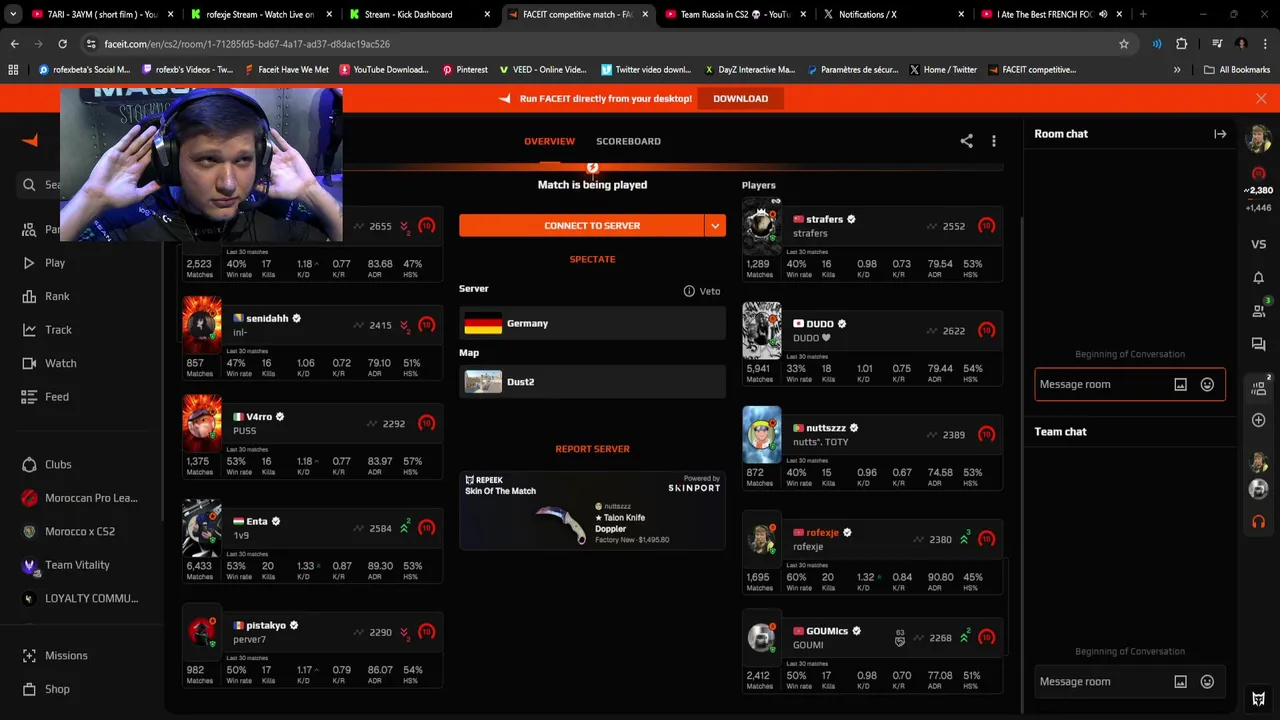The width and height of the screenshot is (1280, 720).
Task: Open the VS matchmaking icon
Action: click(x=1258, y=244)
